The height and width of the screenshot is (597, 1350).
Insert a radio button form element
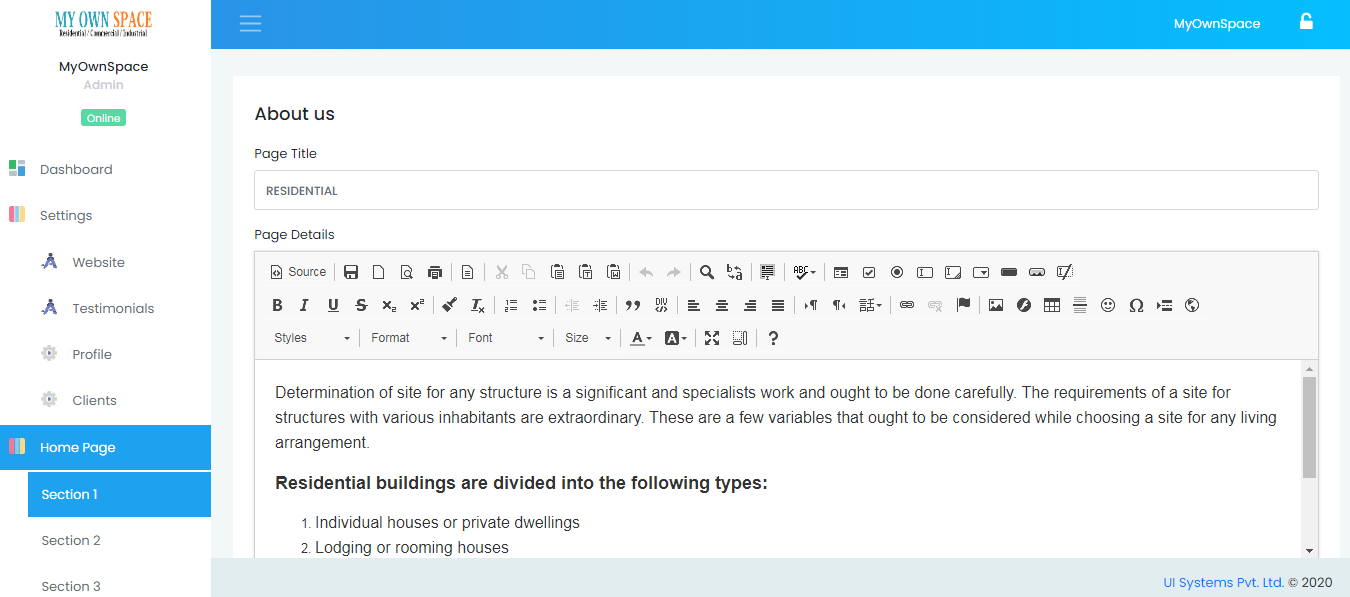[896, 272]
